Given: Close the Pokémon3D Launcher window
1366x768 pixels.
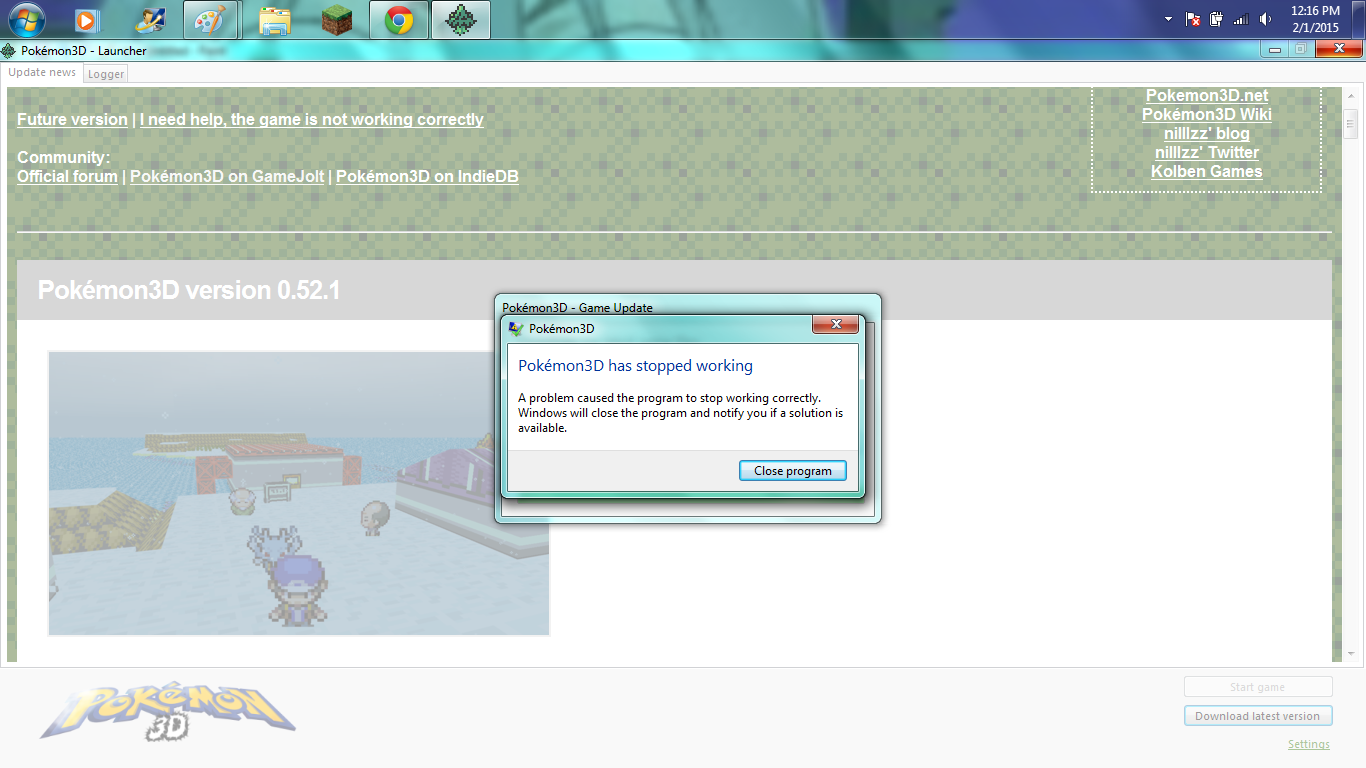Looking at the screenshot, I should point(1338,48).
